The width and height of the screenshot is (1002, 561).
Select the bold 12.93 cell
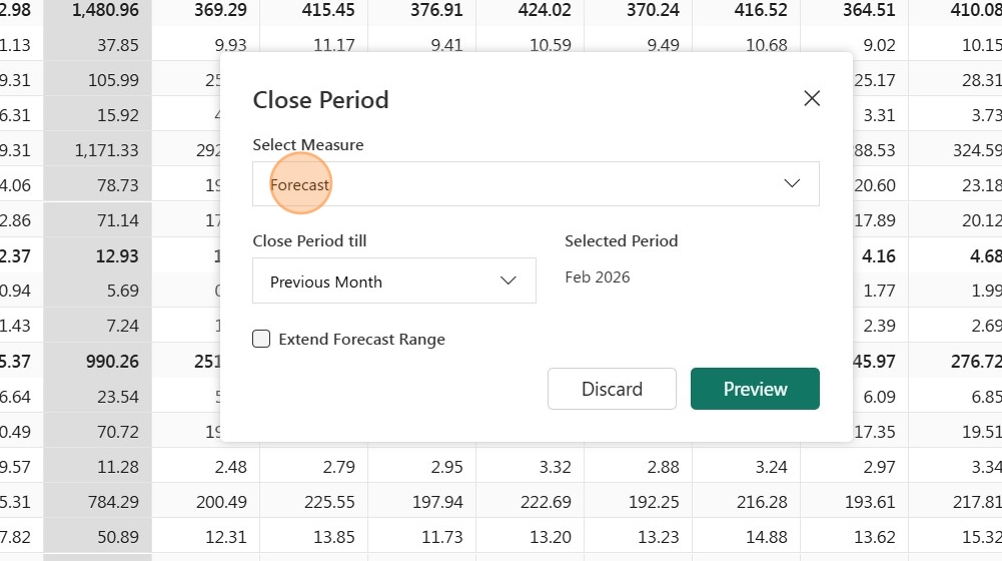pos(98,256)
